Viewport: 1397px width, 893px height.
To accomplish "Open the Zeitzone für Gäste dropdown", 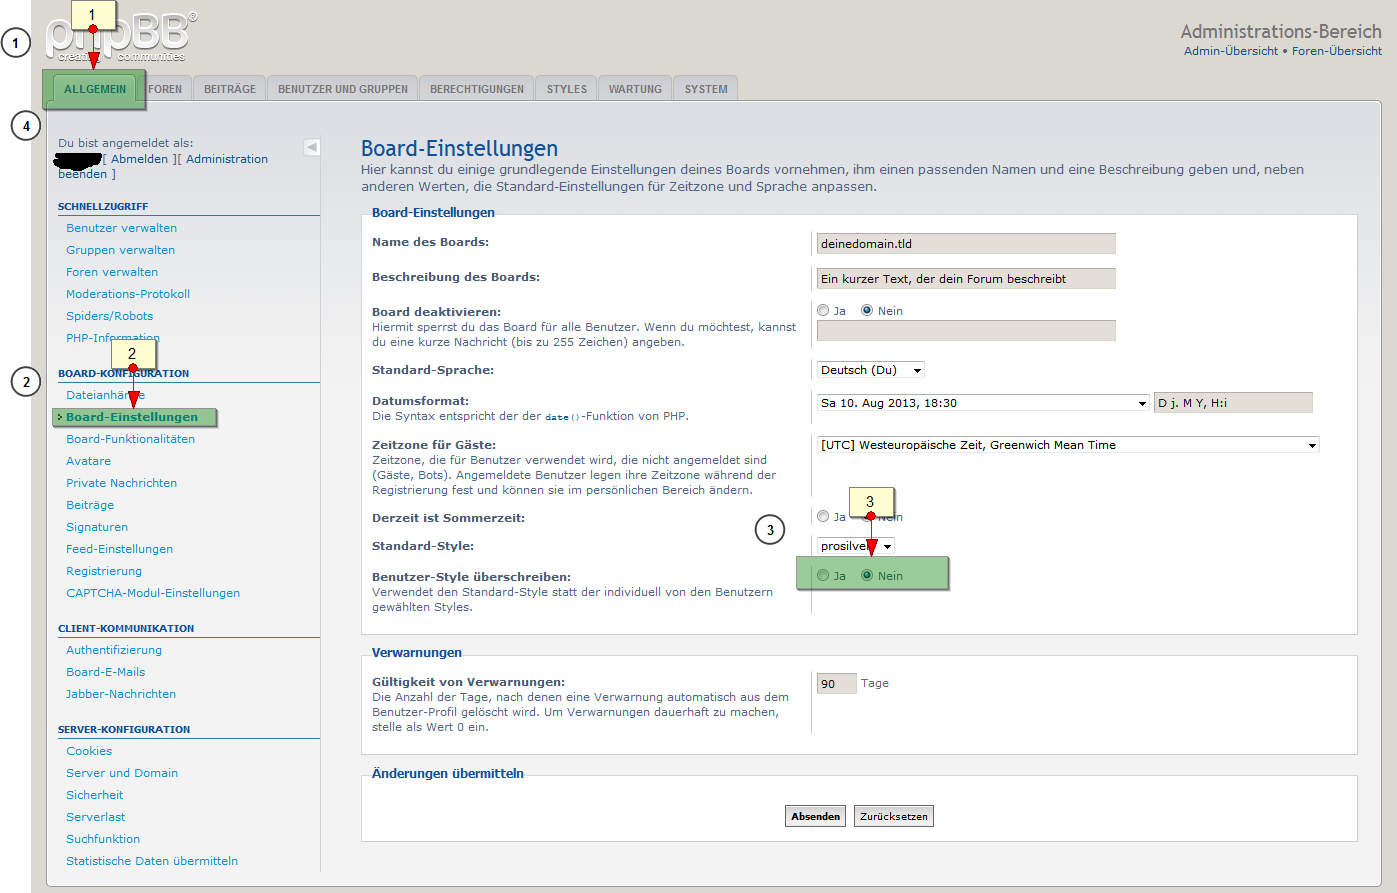I will (1068, 445).
